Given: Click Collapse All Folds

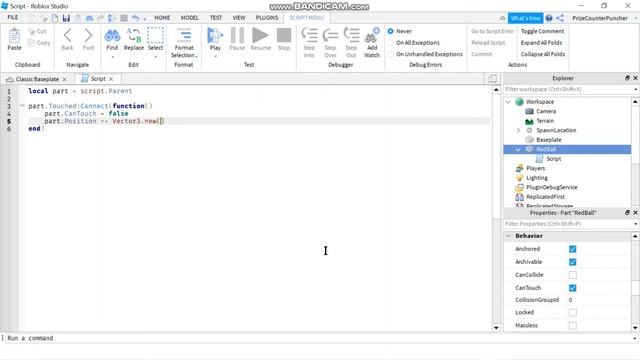Looking at the screenshot, I should click(x=542, y=54).
